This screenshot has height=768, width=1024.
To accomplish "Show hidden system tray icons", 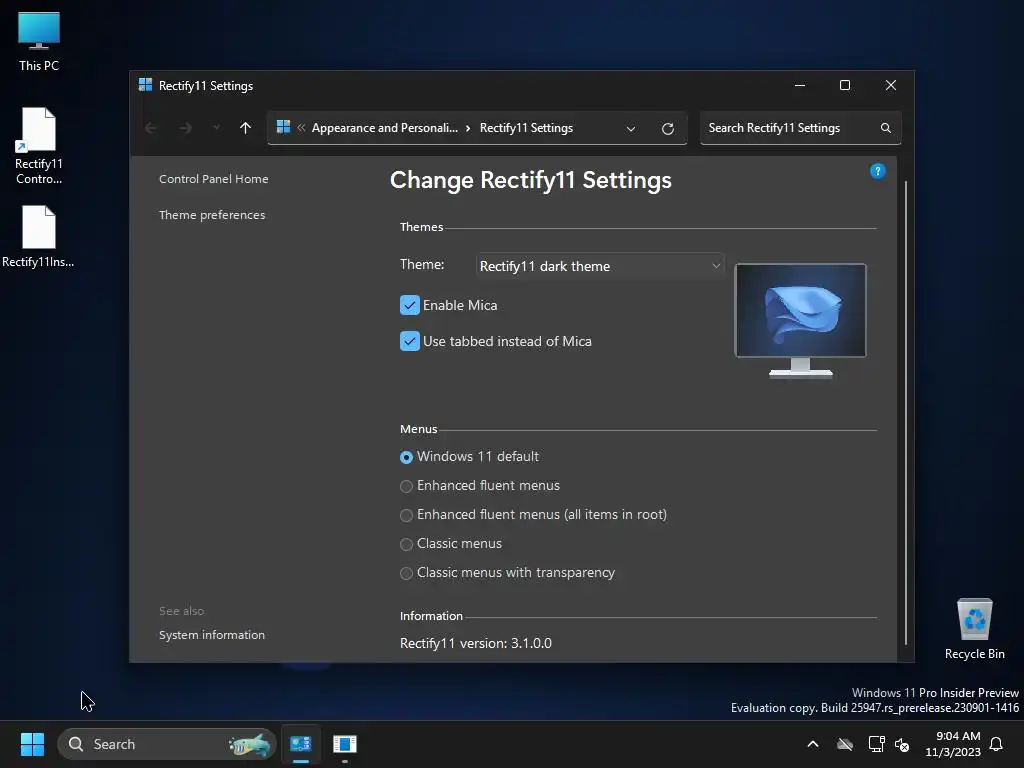I will (x=813, y=744).
